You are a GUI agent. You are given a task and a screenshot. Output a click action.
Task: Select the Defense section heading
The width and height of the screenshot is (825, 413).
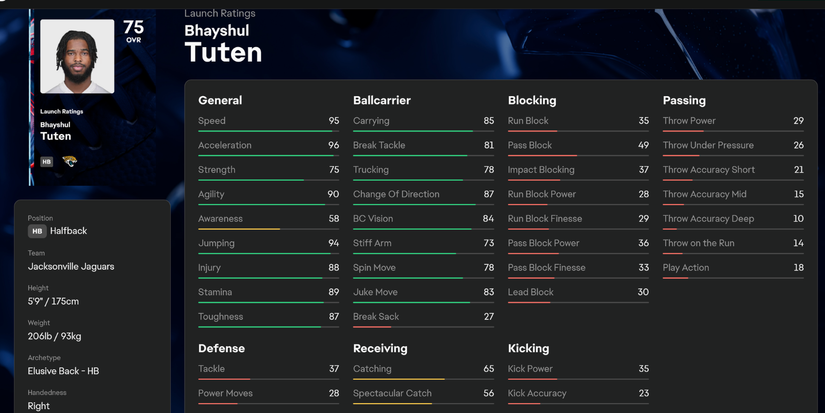[221, 348]
